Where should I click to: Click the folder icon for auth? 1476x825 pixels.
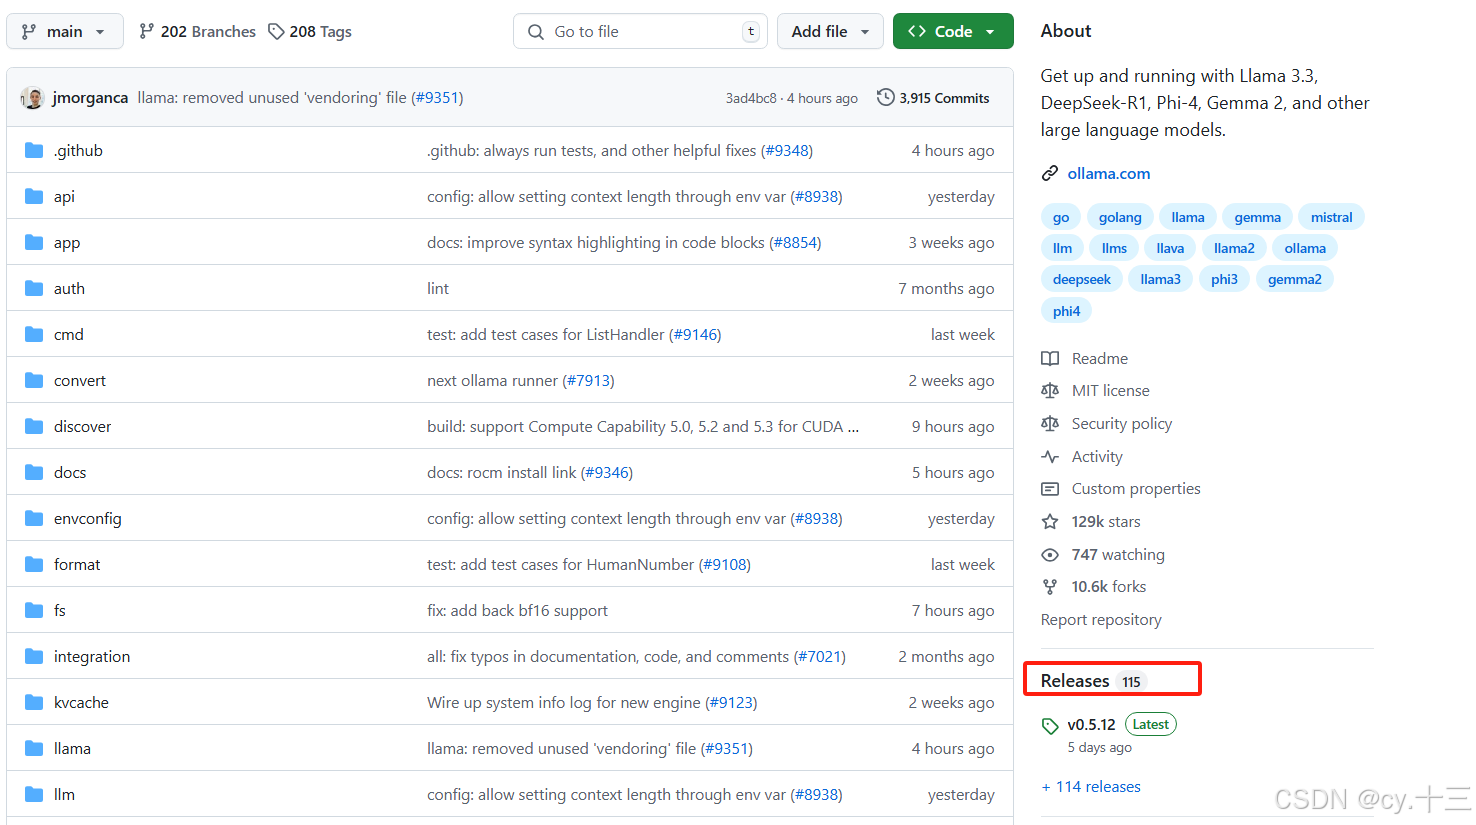point(34,289)
